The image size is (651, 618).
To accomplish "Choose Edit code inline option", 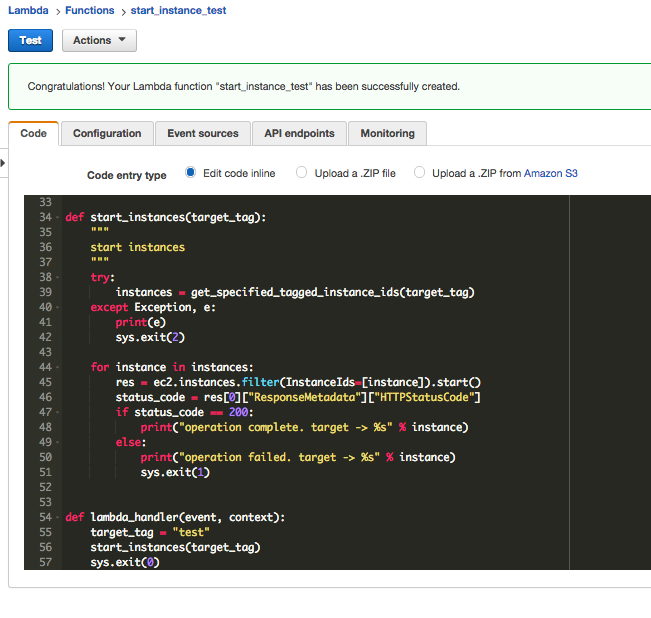I will [x=191, y=173].
